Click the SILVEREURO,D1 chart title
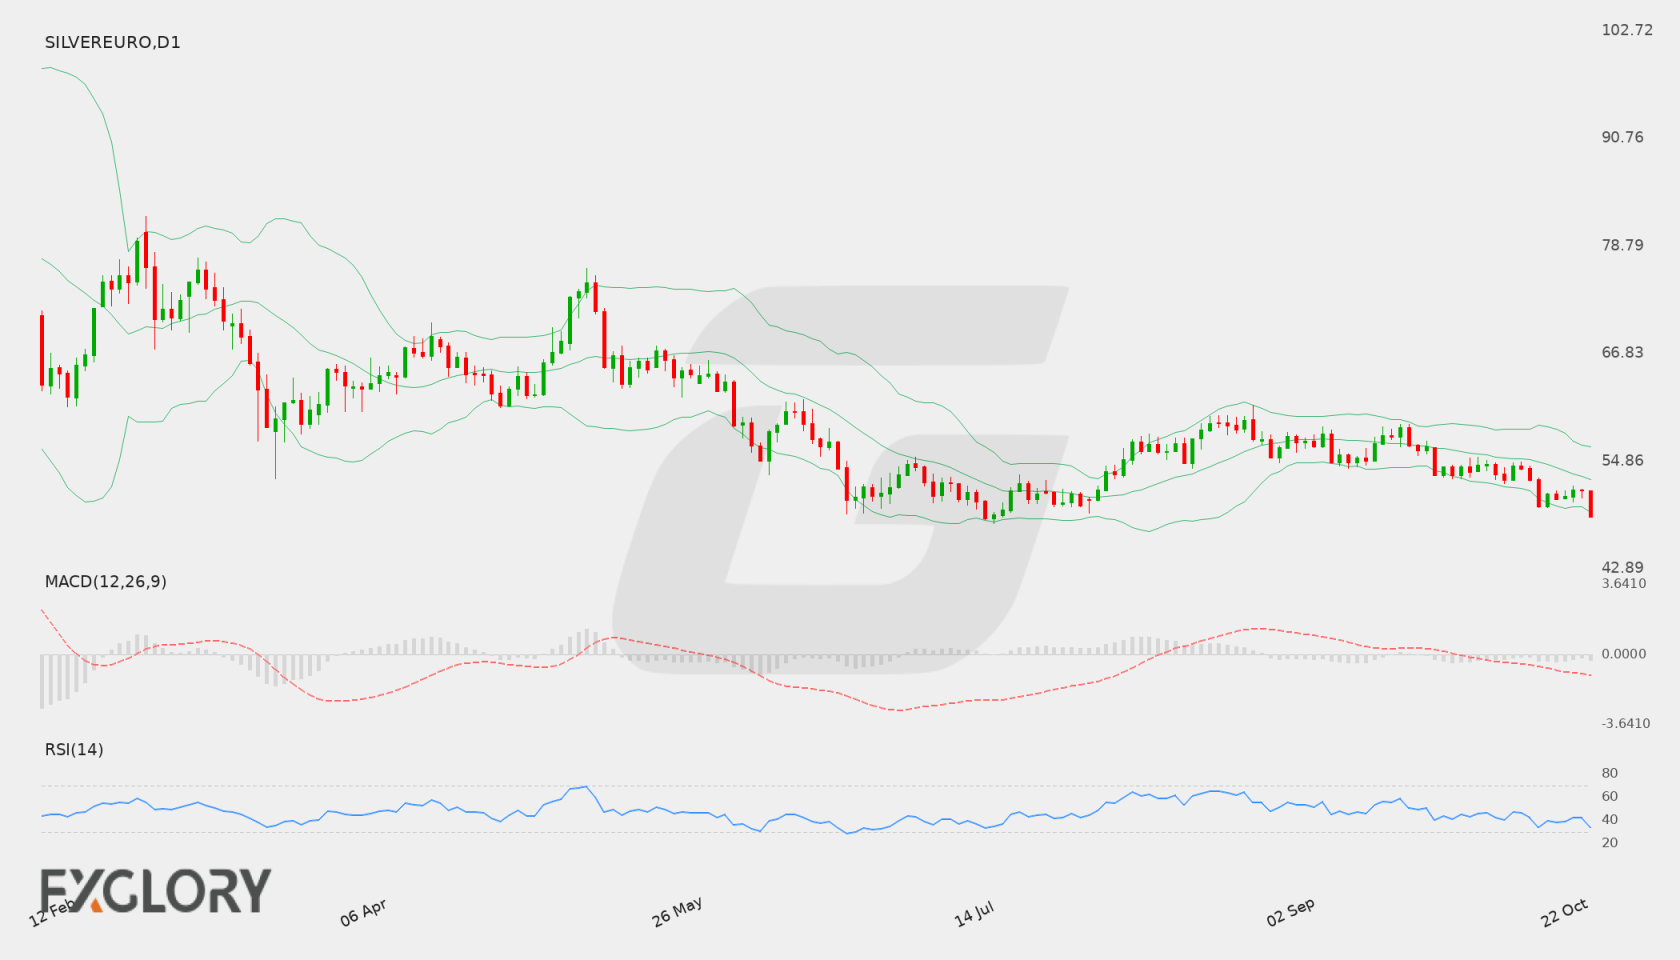This screenshot has height=960, width=1680. 112,42
